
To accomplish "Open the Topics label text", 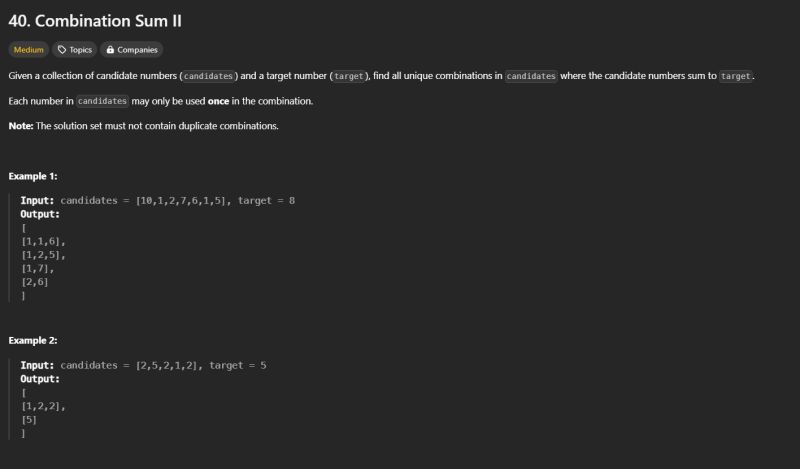I will point(81,50).
